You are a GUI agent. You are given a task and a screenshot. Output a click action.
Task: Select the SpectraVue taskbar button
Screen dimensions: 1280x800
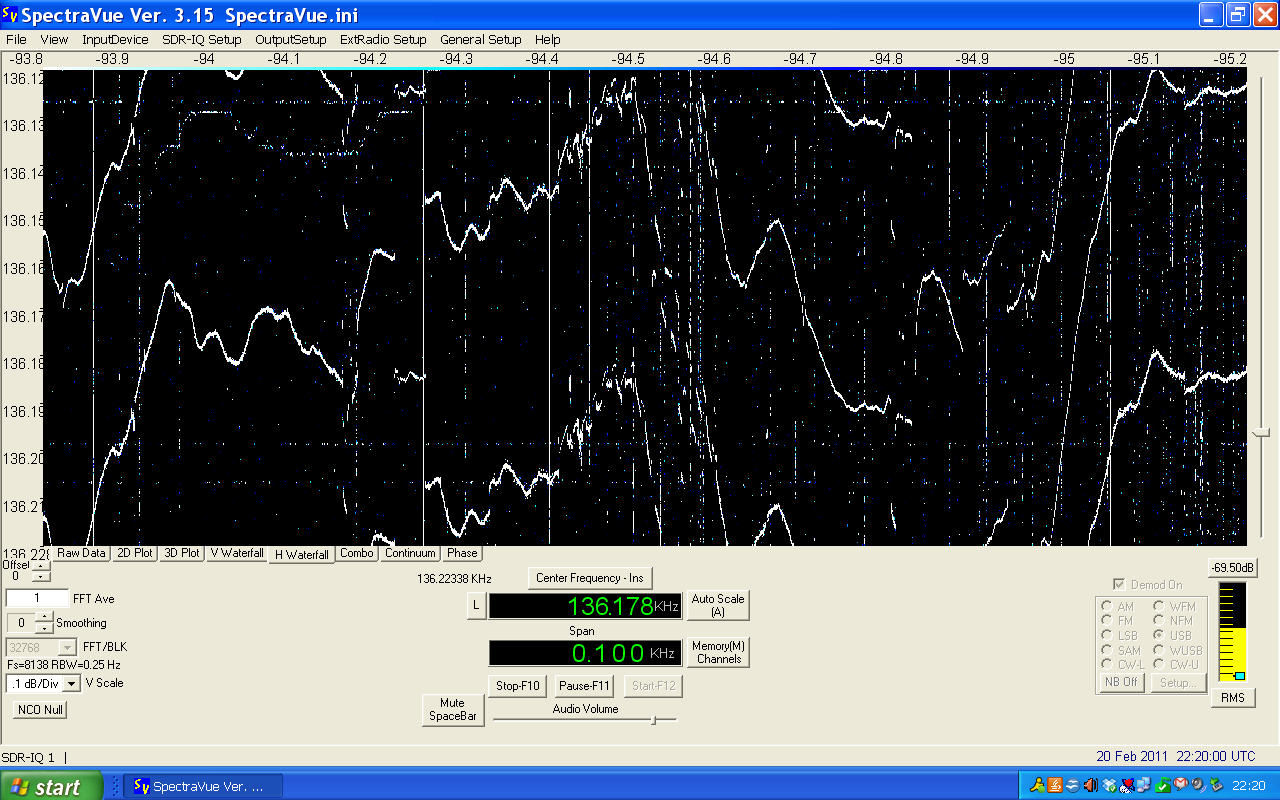(x=203, y=786)
